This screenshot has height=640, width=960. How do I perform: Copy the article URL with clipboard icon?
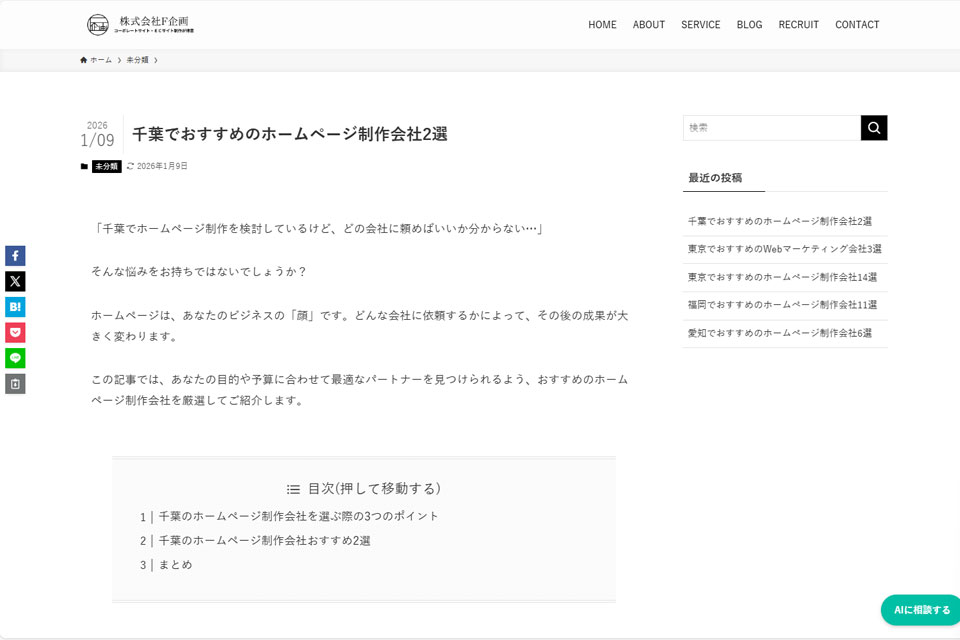14,383
